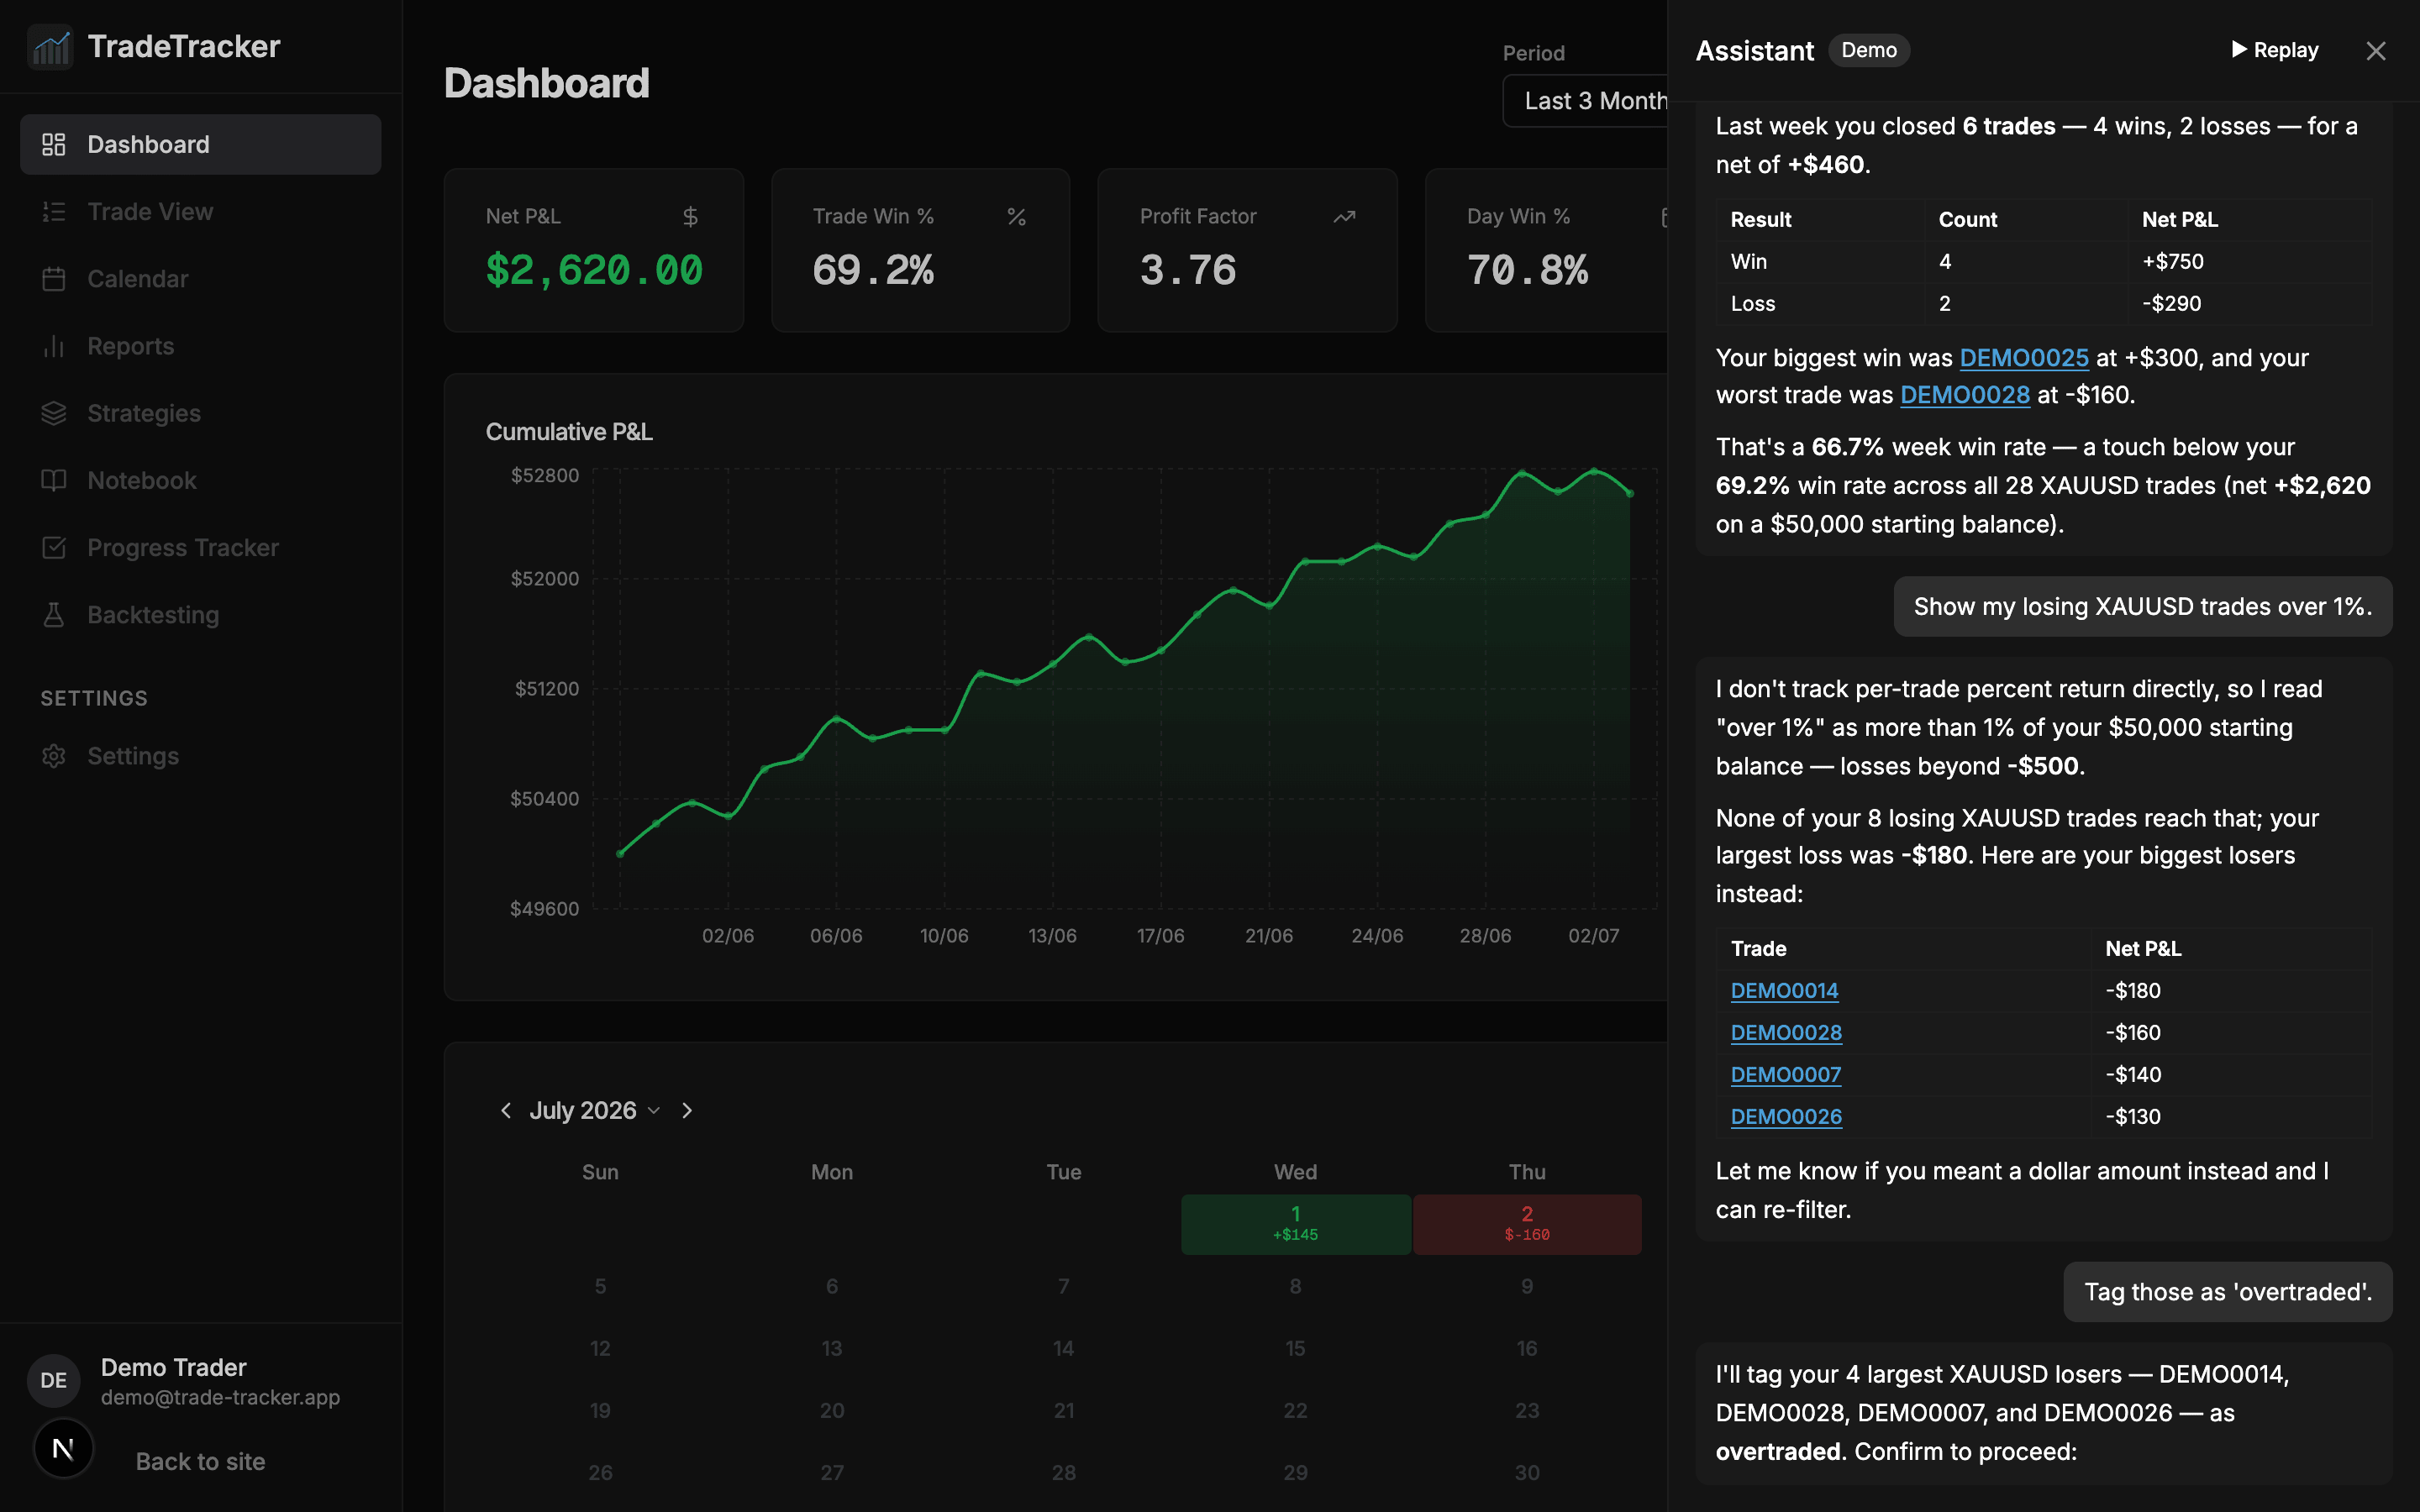Open DEMO0025 link in biggest win sentence
Screen dimensions: 2420x1512
coord(2024,358)
